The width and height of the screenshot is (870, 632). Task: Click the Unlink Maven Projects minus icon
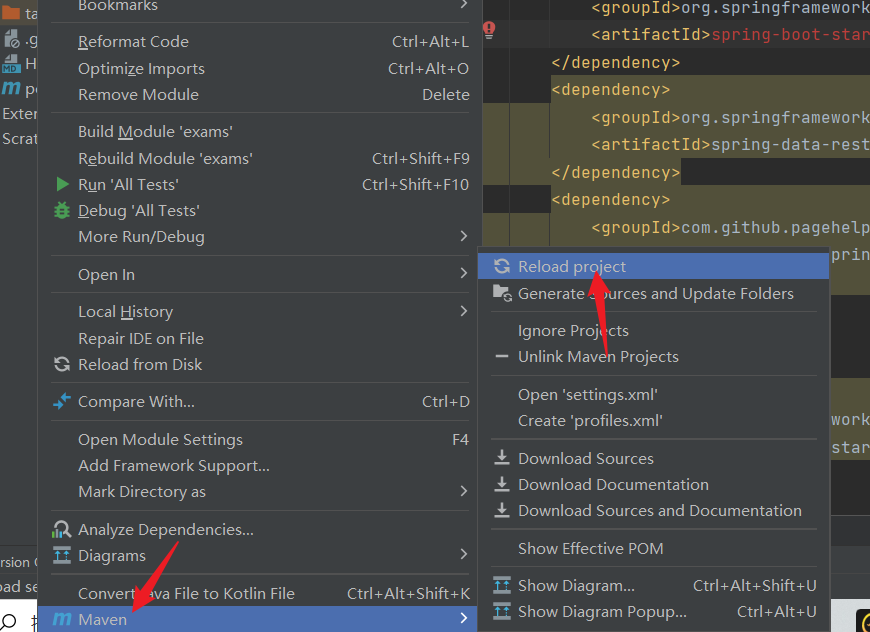[502, 356]
